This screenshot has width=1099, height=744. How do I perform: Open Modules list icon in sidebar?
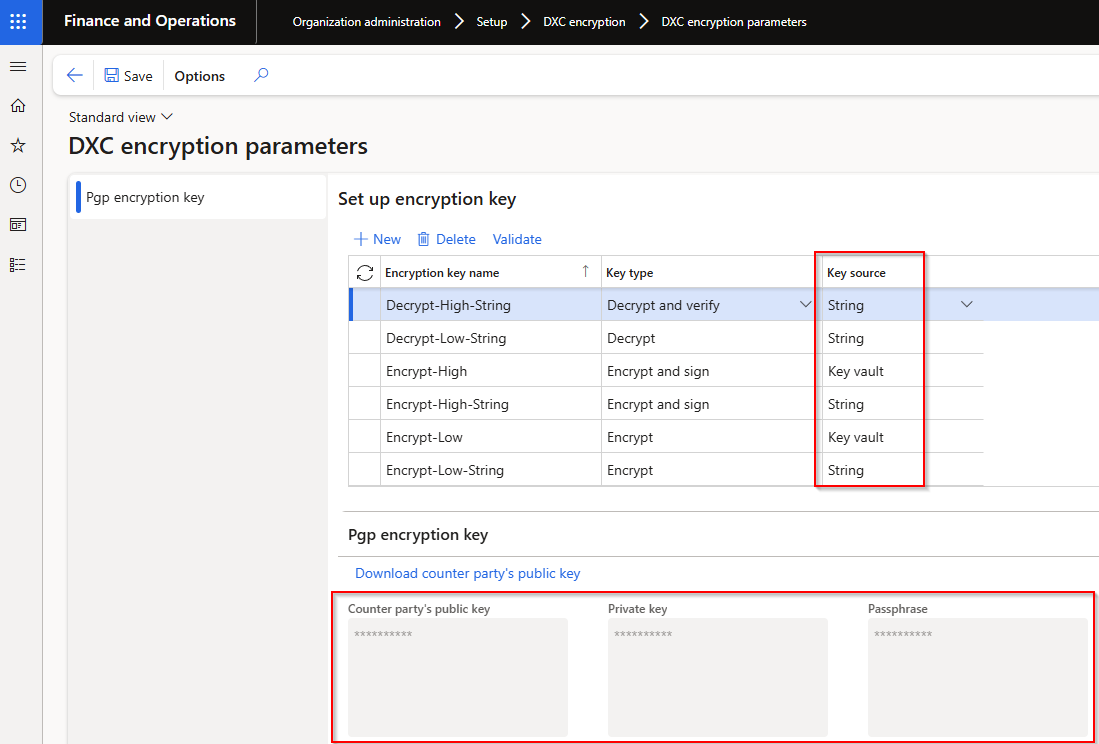tap(17, 265)
